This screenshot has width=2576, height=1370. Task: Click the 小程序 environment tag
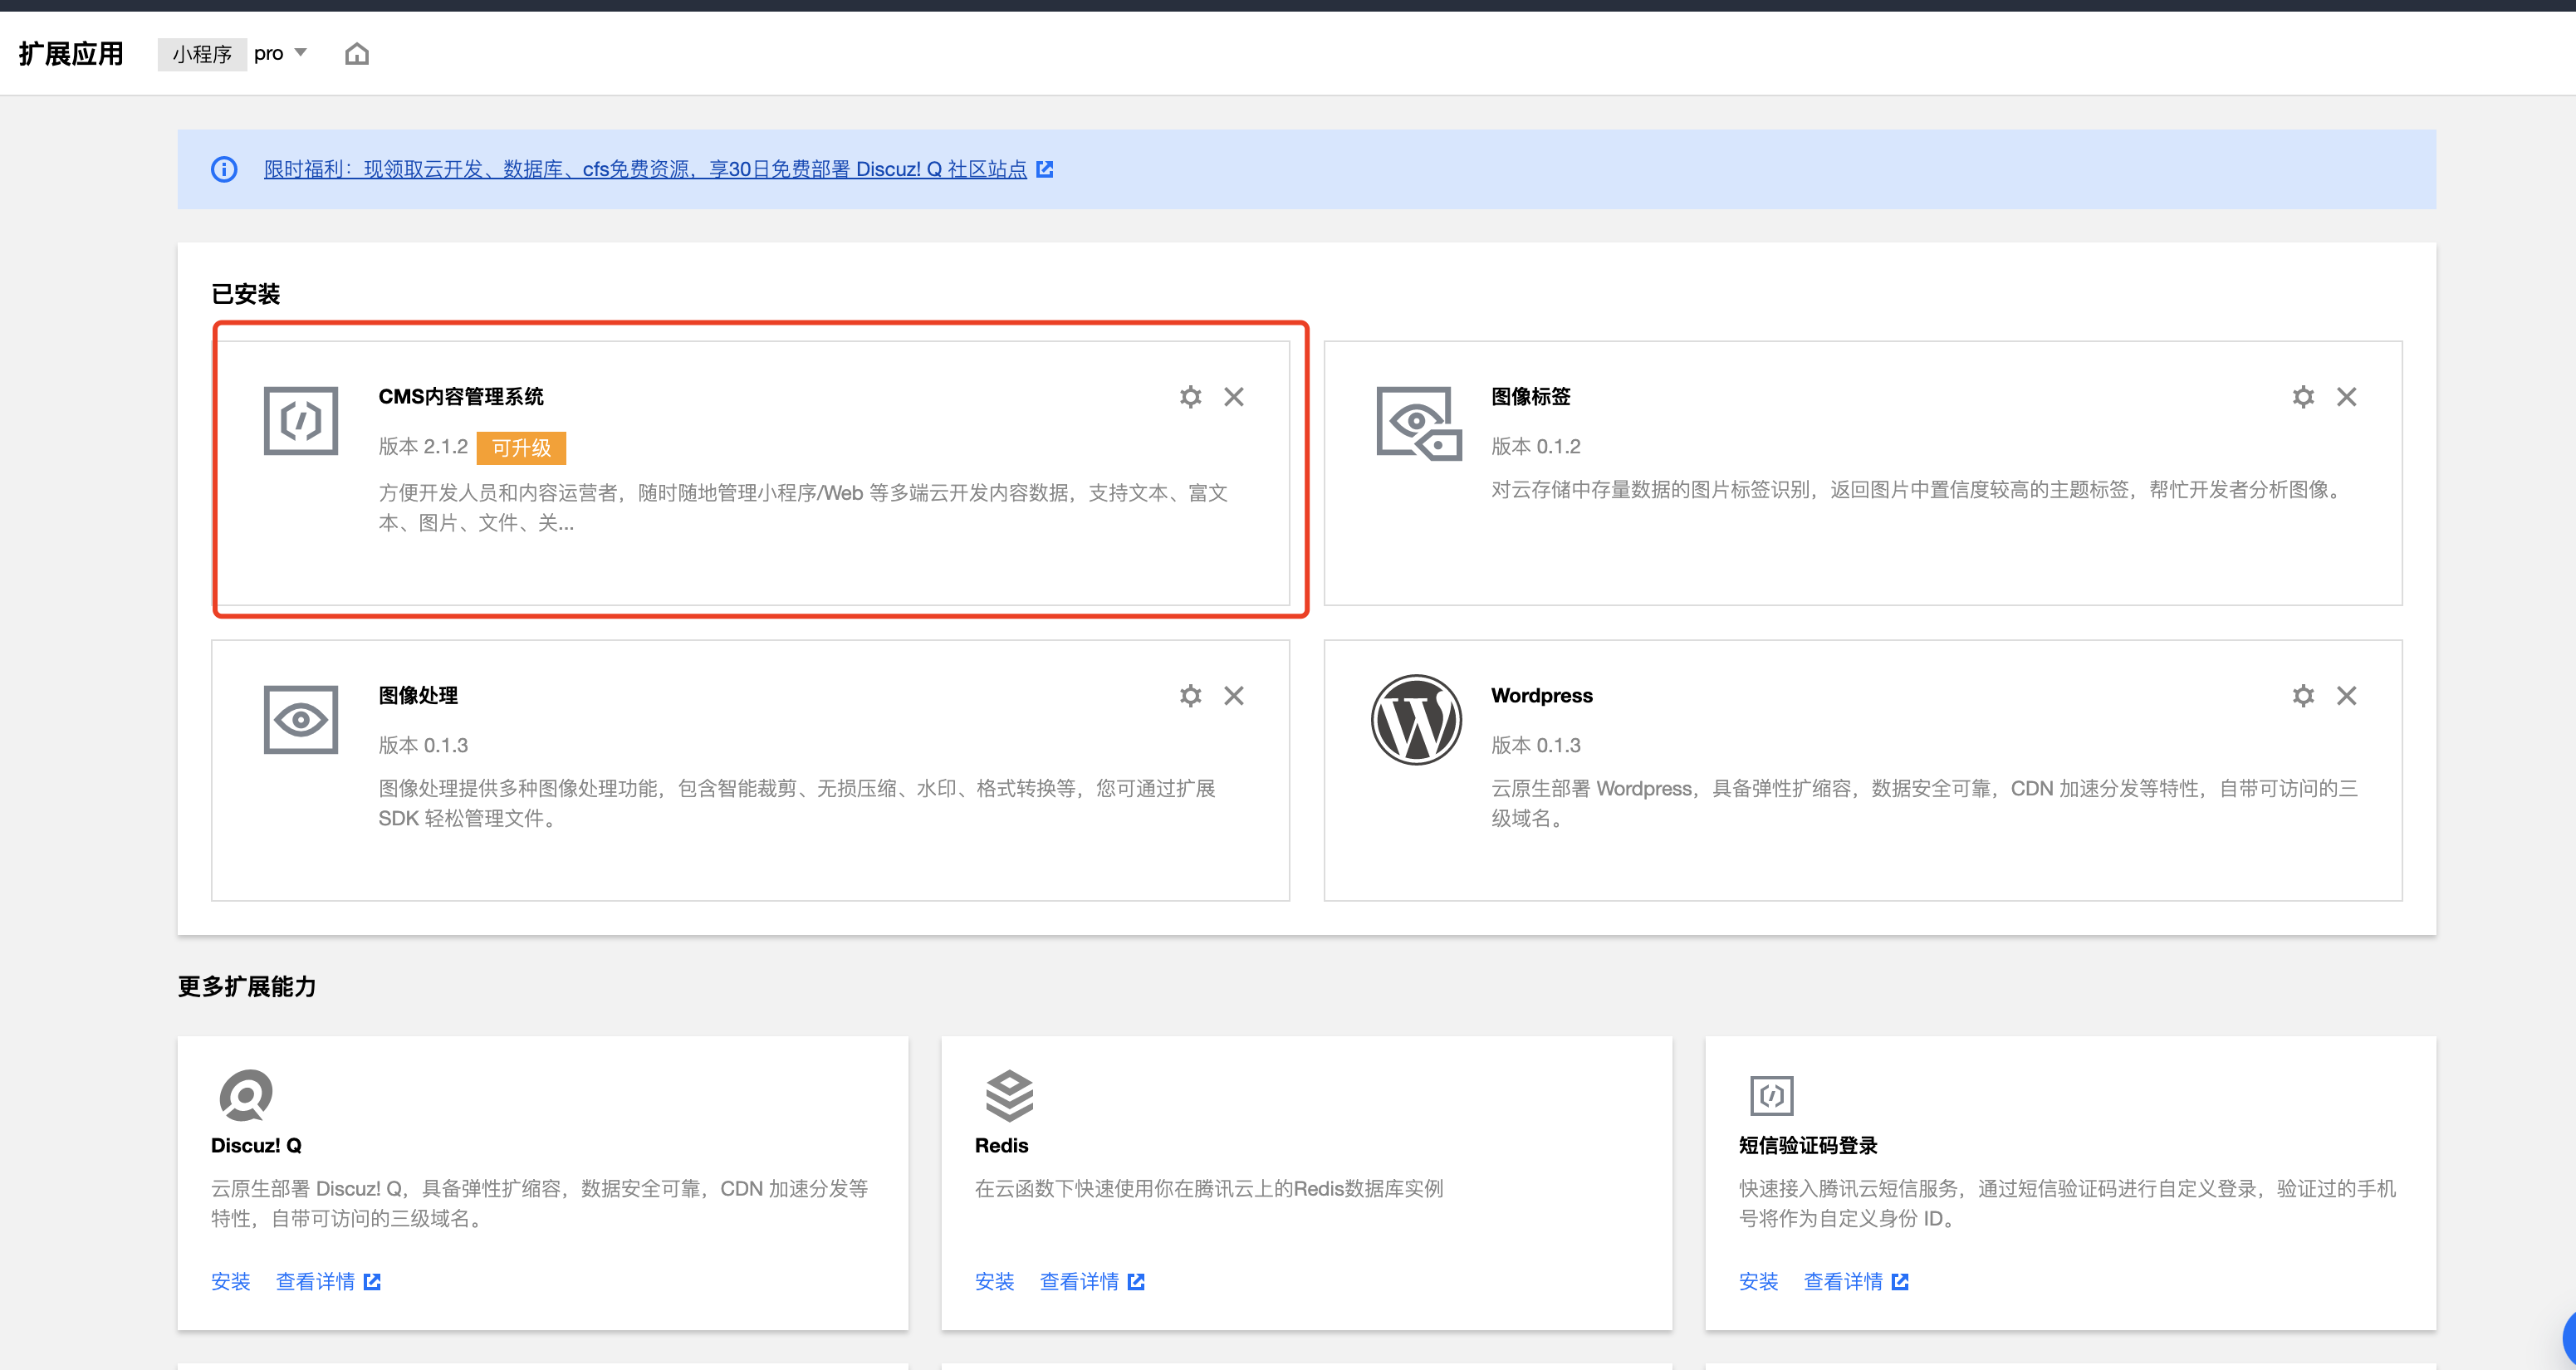pyautogui.click(x=202, y=54)
